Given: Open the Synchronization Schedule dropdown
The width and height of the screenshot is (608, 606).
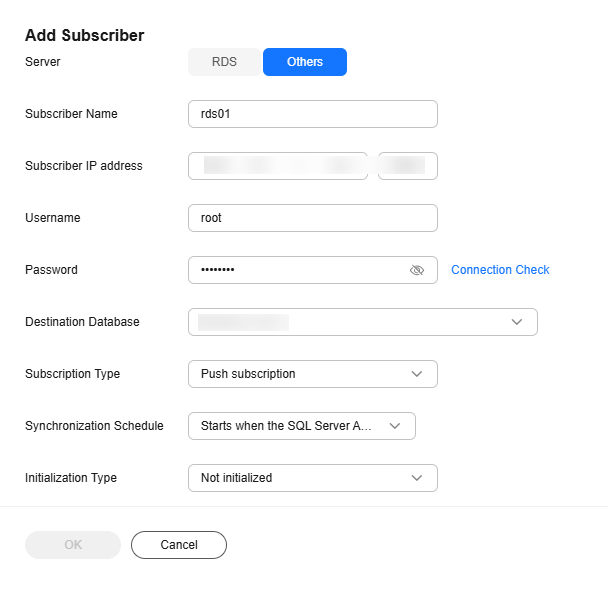Looking at the screenshot, I should click(302, 426).
